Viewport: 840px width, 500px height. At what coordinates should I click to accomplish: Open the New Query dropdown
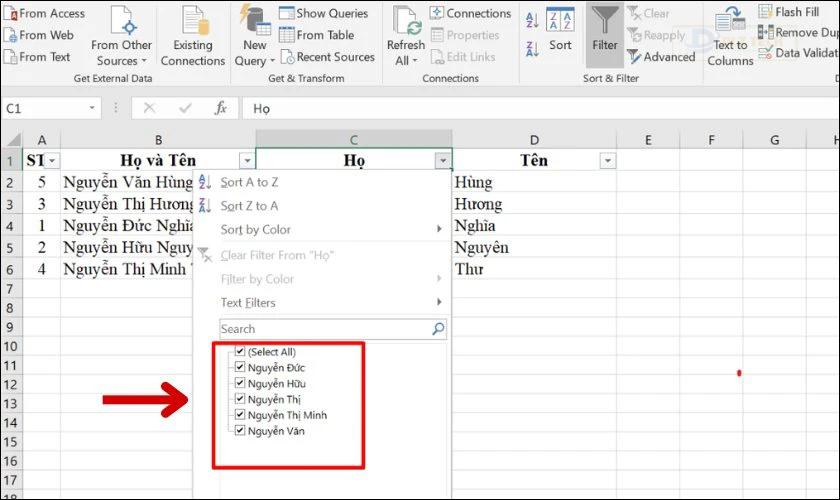(x=254, y=36)
